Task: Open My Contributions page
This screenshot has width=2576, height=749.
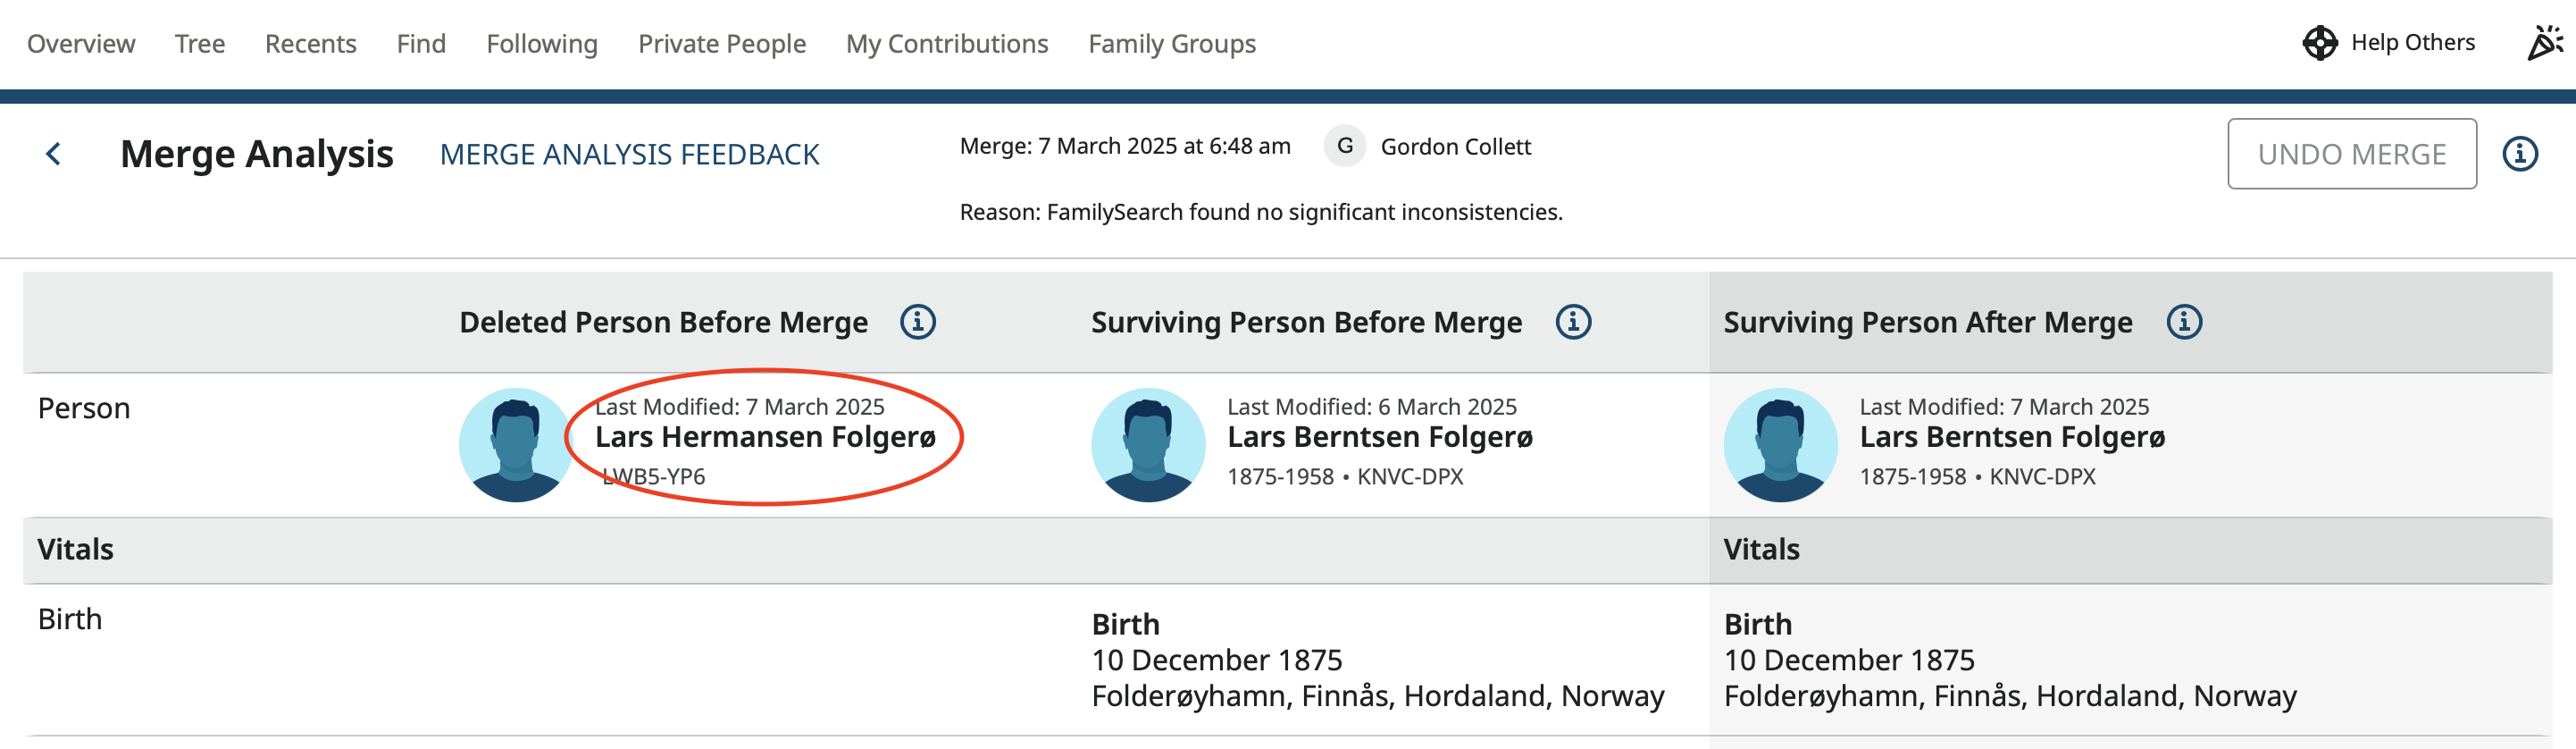Action: (946, 44)
